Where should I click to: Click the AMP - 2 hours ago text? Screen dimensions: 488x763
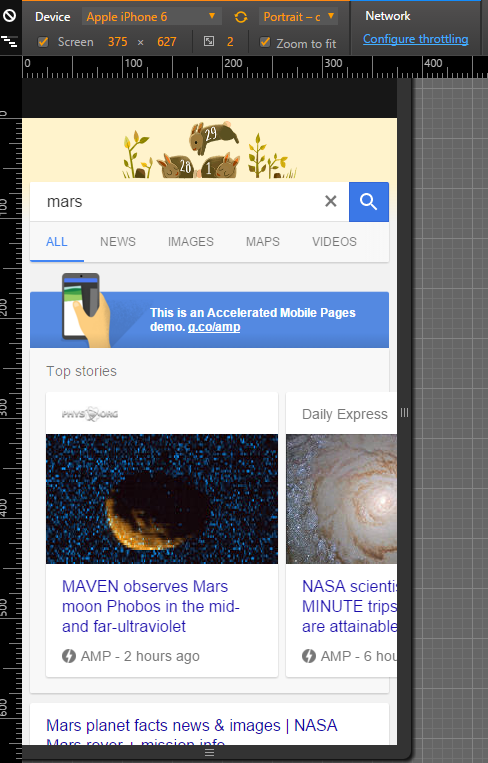click(x=140, y=656)
